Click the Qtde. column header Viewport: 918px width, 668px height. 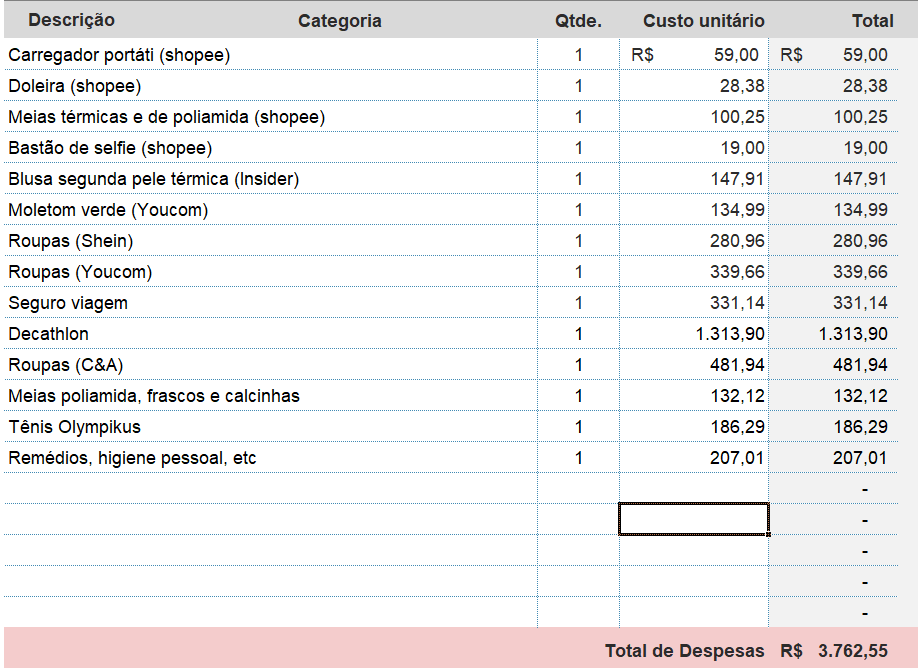pos(578,21)
